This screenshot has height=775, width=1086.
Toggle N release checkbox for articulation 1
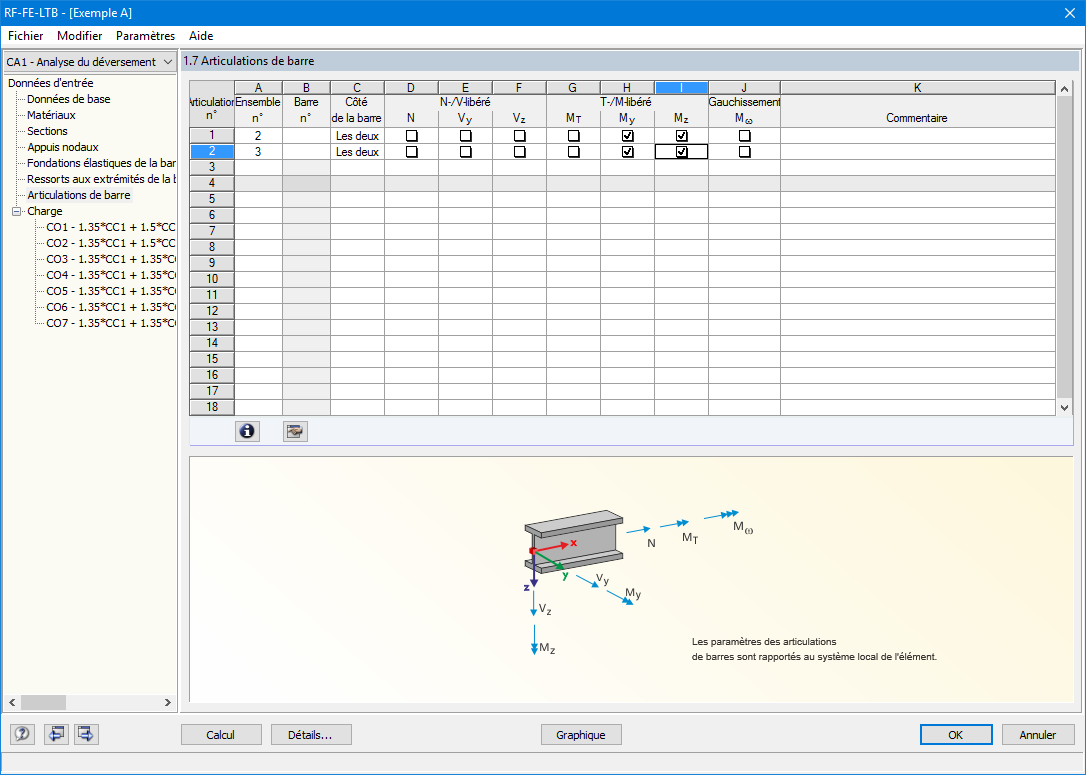pos(411,136)
